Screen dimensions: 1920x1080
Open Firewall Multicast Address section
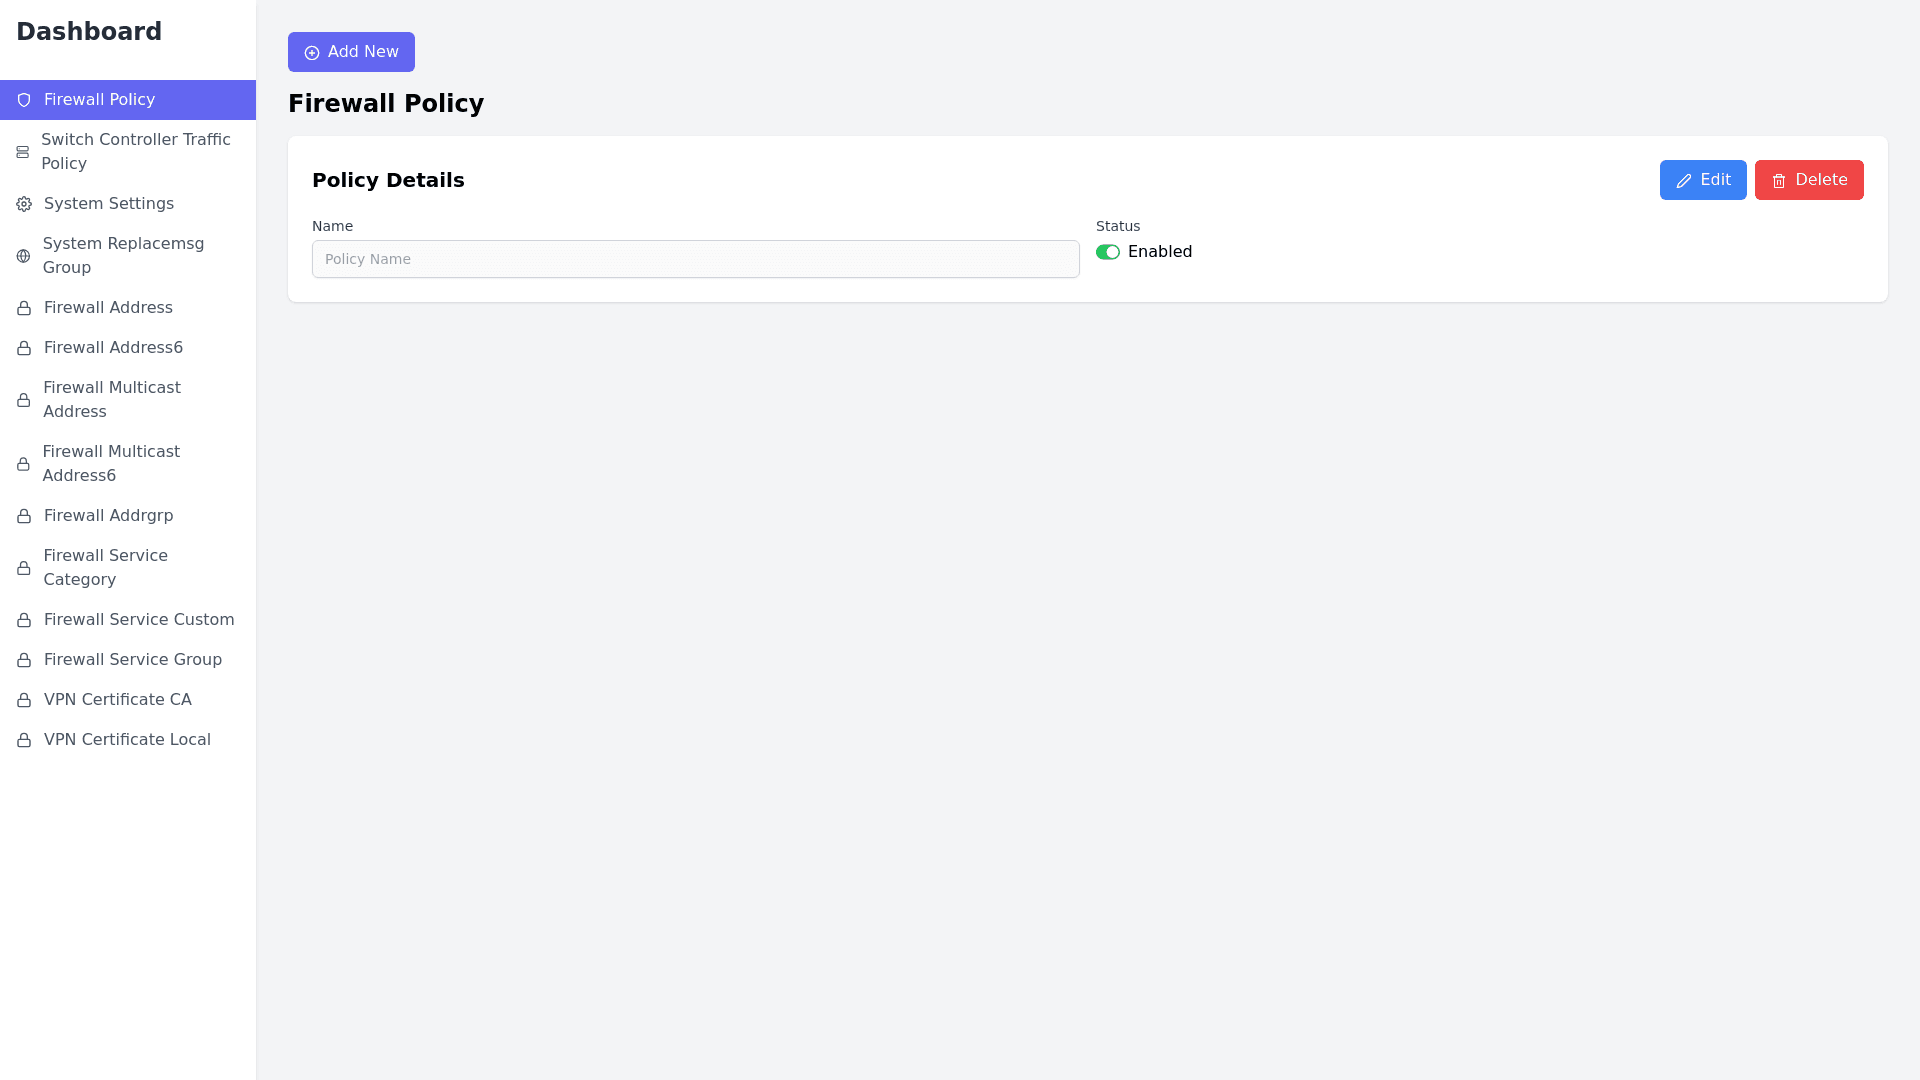112,400
